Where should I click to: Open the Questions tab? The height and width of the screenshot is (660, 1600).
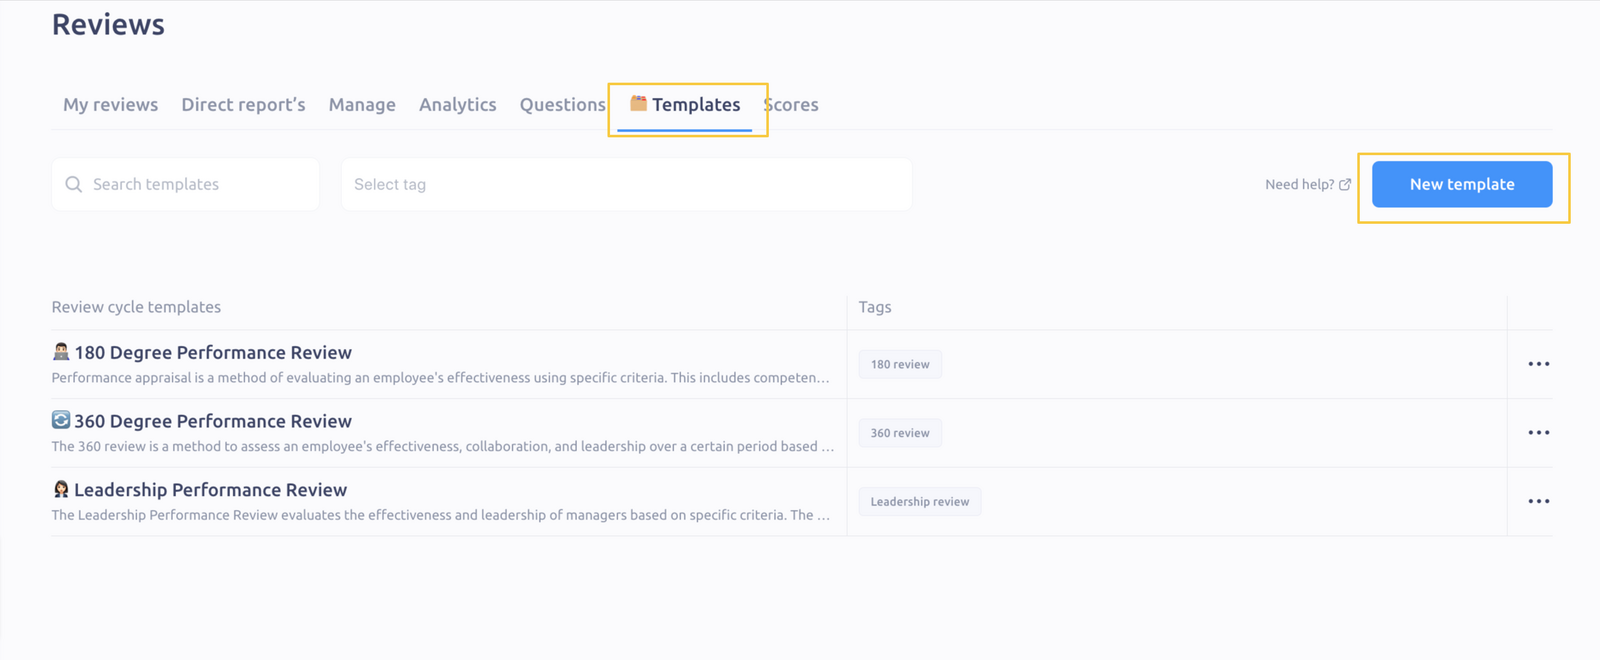(x=563, y=105)
